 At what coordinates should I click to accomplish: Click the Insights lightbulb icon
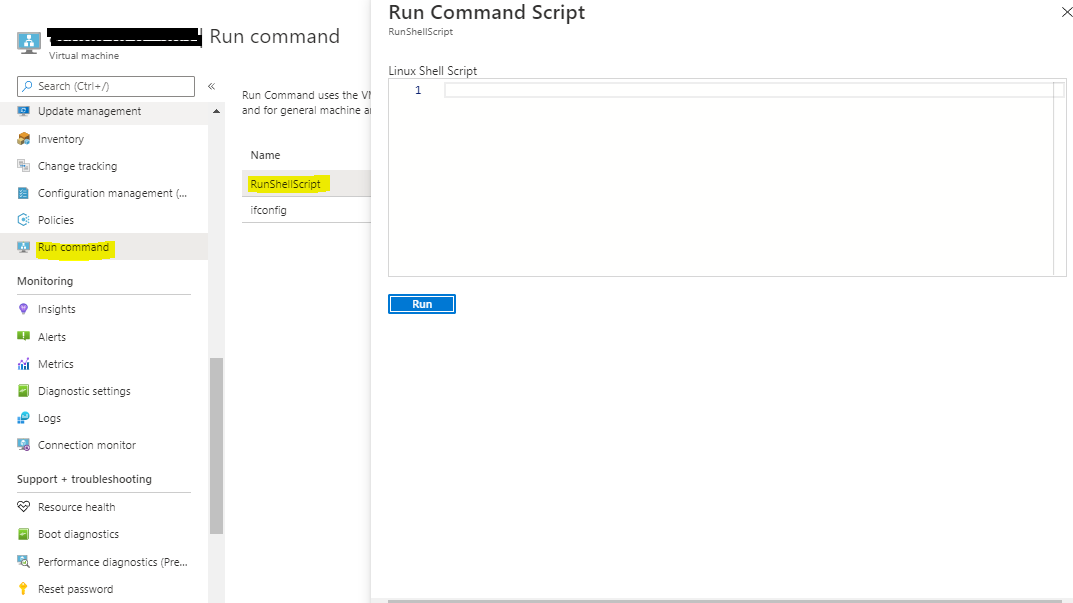coord(24,309)
